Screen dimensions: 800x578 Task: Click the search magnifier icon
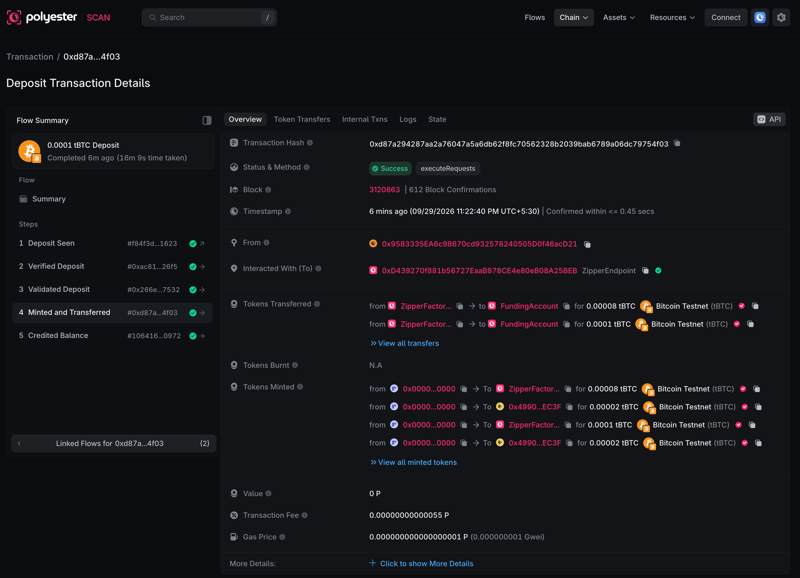coord(152,17)
